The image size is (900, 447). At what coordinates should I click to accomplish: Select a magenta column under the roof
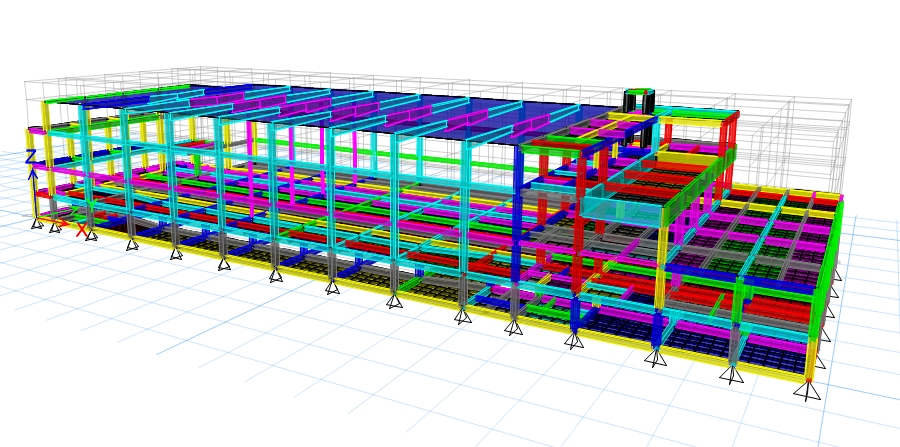(354, 150)
